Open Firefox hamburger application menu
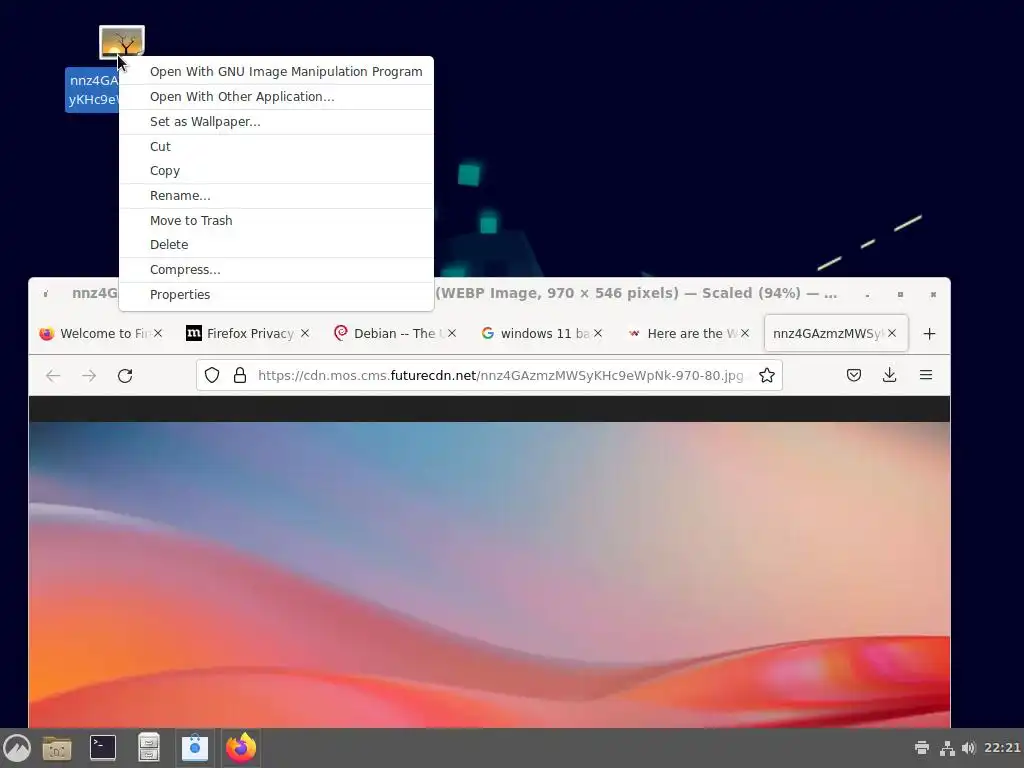This screenshot has width=1024, height=768. point(926,376)
